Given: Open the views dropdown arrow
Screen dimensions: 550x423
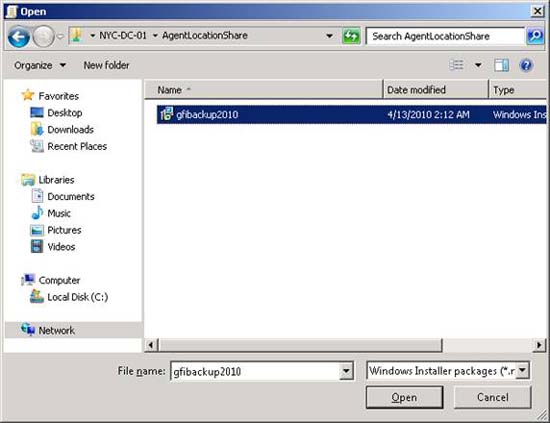Looking at the screenshot, I should 478,65.
